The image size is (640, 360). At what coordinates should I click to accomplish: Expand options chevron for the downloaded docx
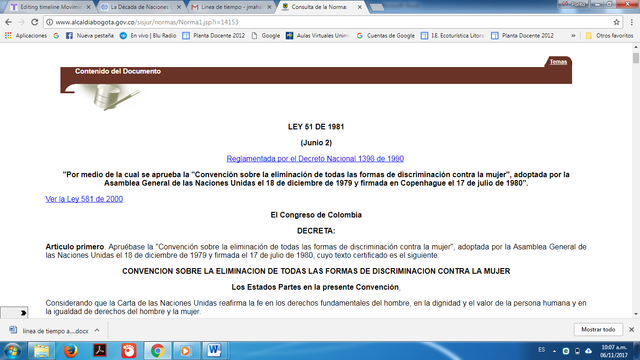97,331
